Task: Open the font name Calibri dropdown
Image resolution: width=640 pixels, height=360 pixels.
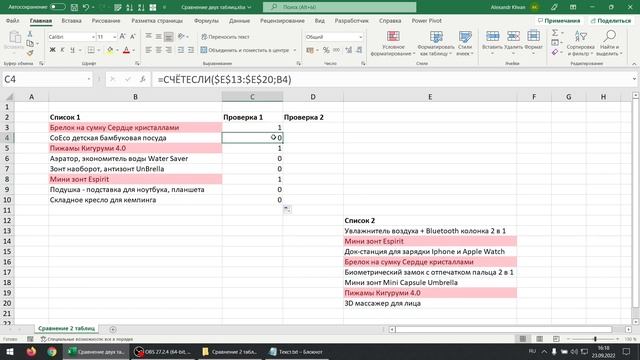Action: [x=93, y=37]
